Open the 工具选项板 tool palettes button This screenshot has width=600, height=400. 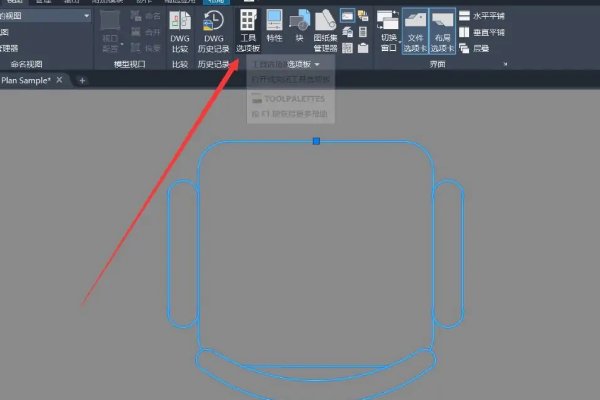click(246, 31)
